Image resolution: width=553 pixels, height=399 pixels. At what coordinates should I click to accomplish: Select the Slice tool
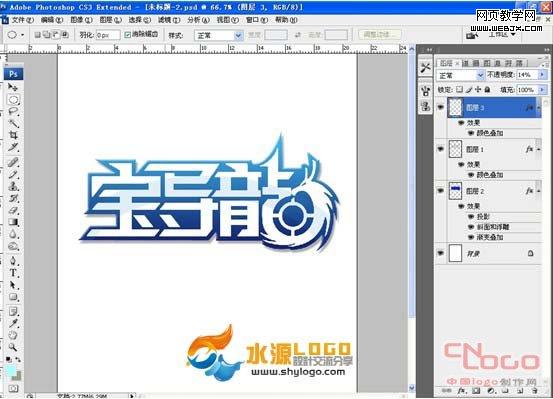[x=13, y=147]
